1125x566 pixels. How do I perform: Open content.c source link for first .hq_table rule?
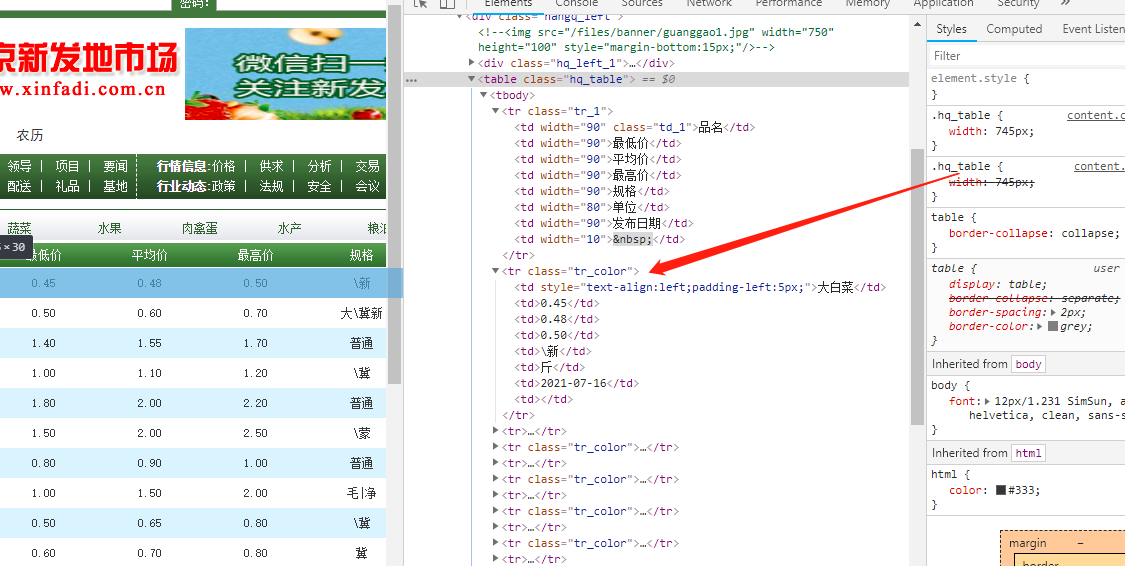(1096, 115)
